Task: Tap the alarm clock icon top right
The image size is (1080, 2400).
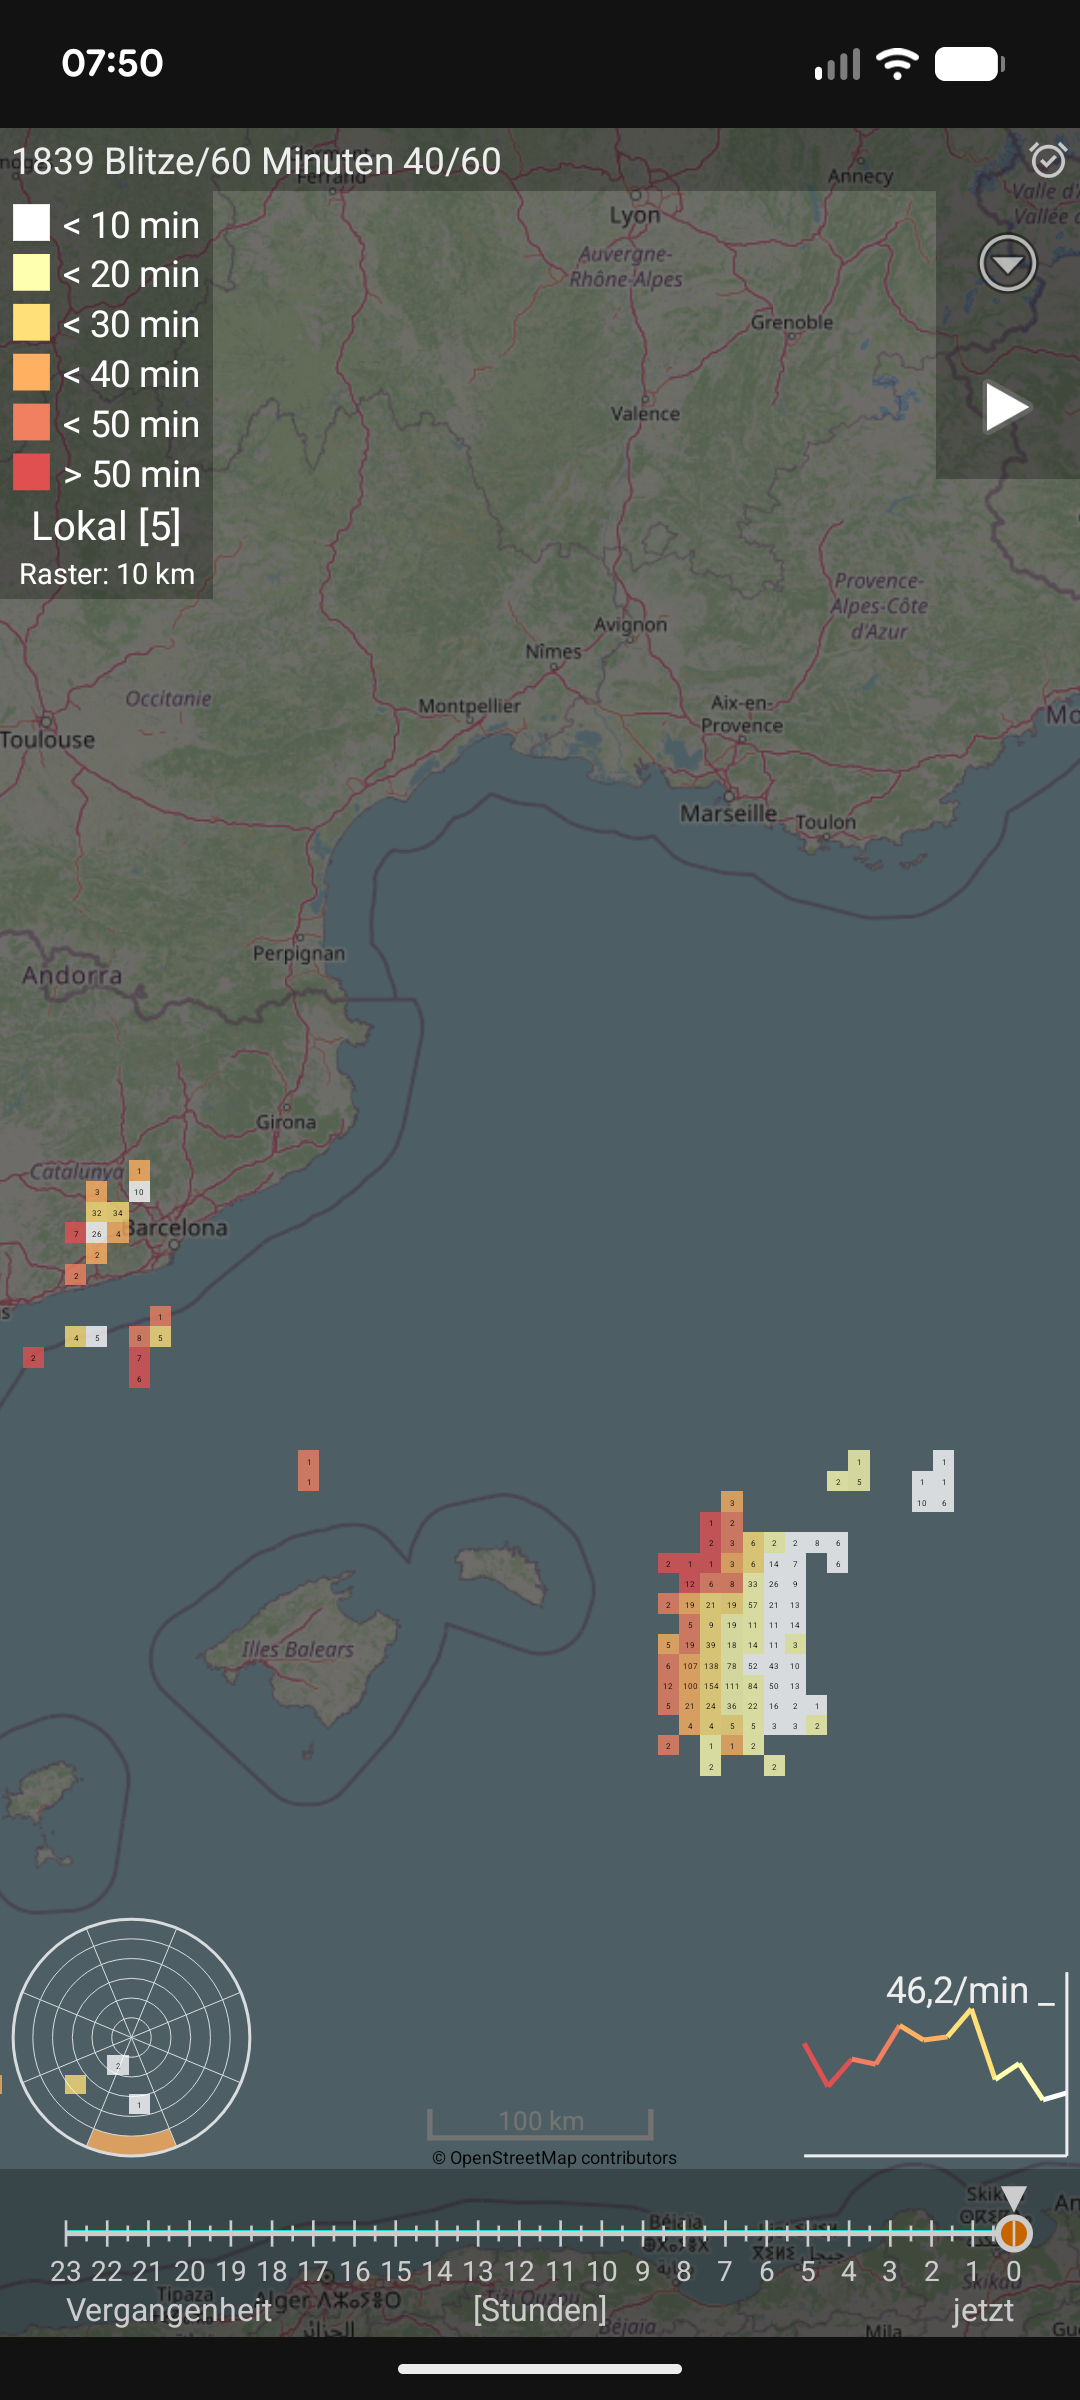Action: pyautogui.click(x=1047, y=160)
